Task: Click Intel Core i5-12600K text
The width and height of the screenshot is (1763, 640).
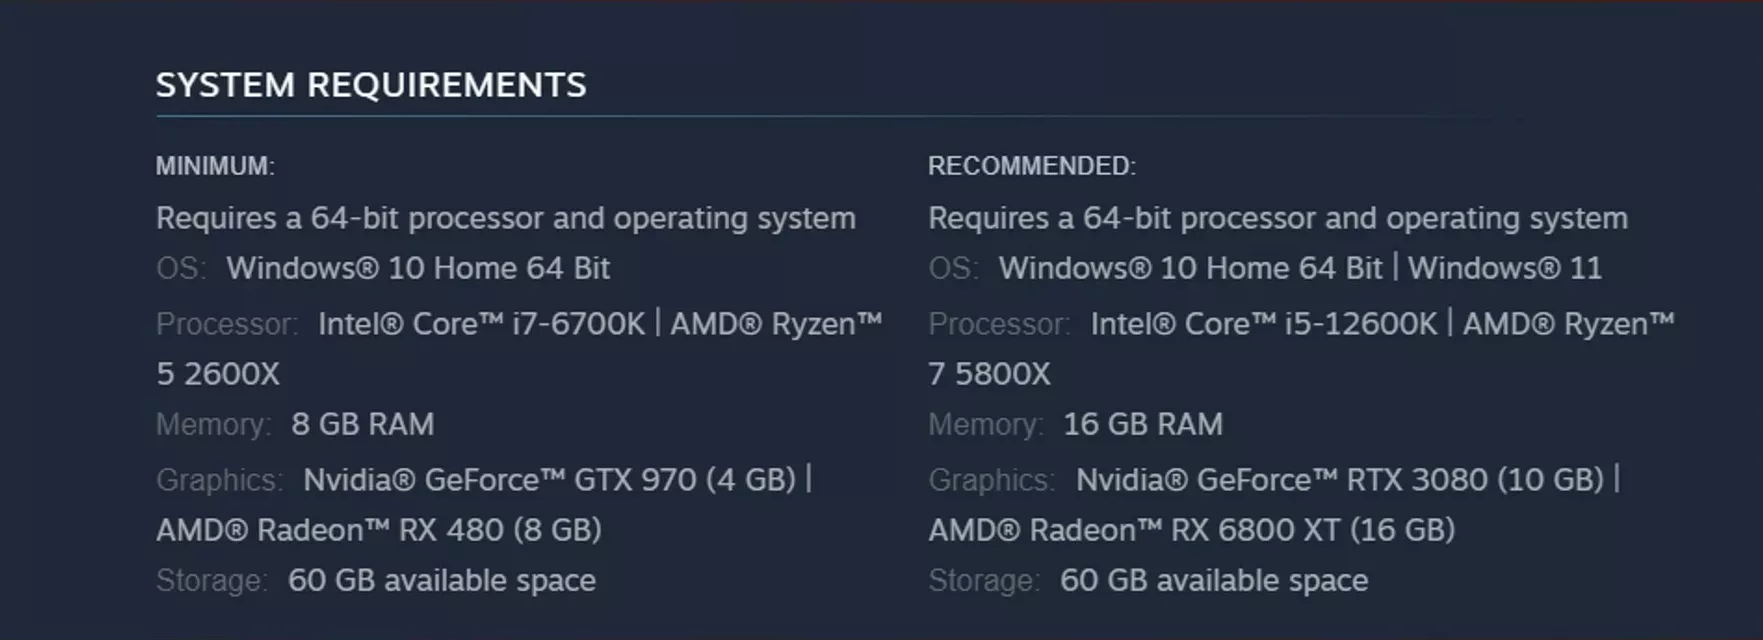Action: [x=1264, y=324]
